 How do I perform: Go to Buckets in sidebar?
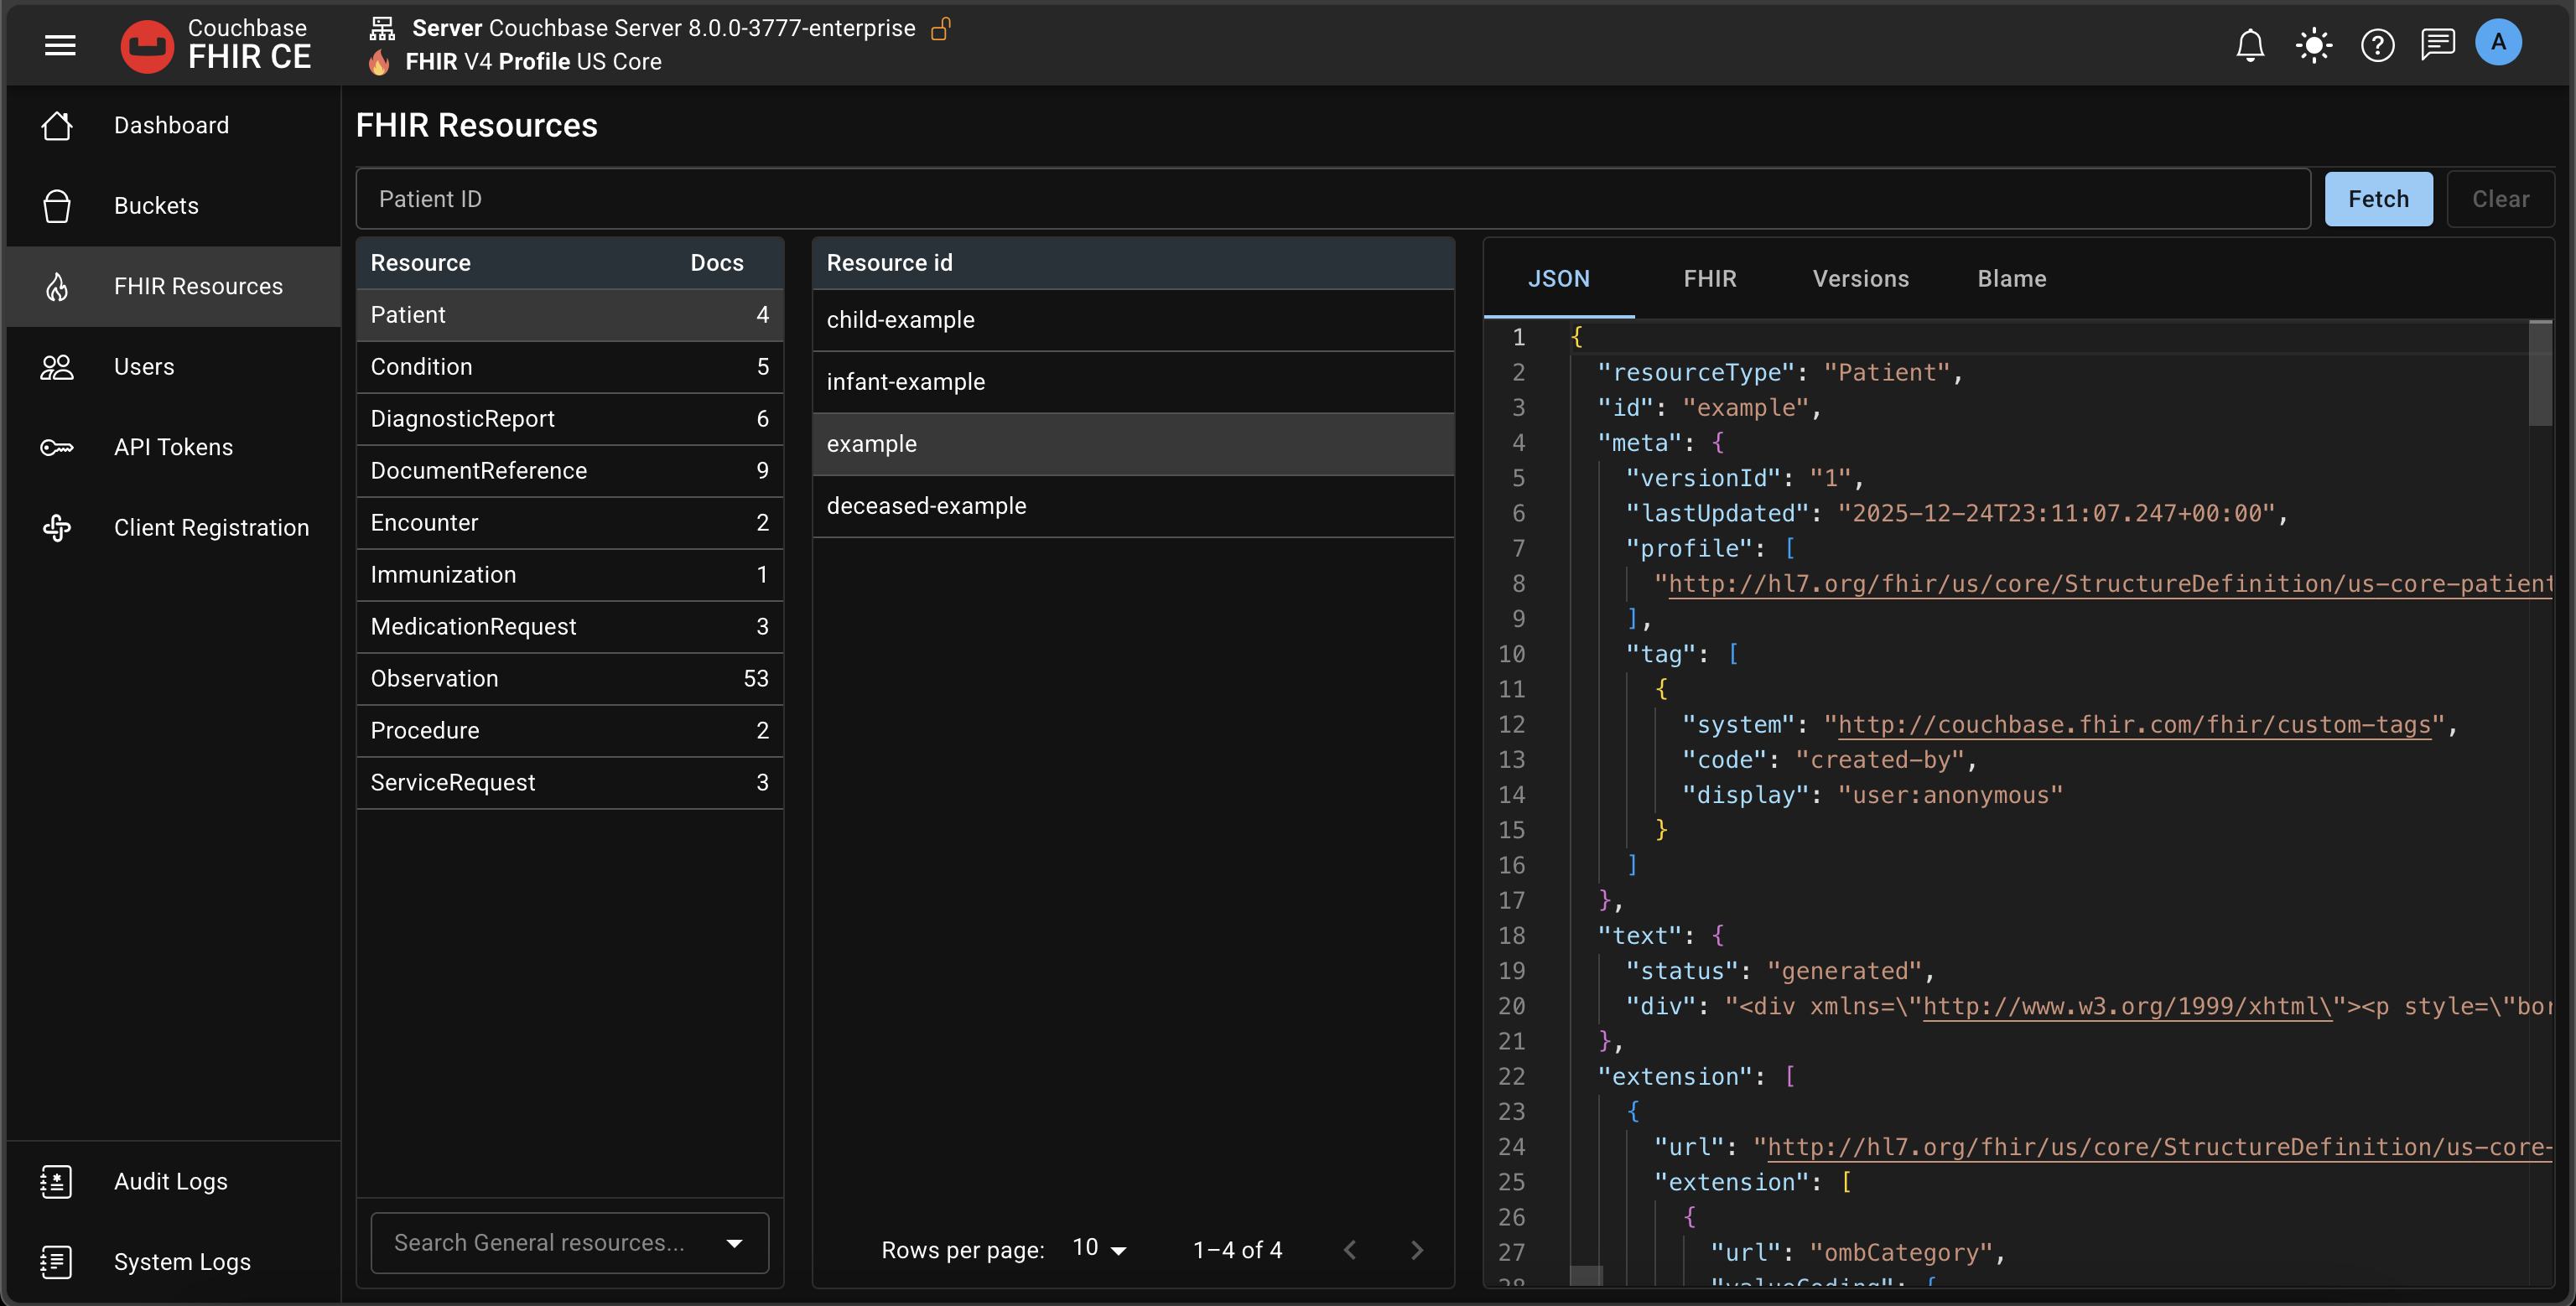pos(156,206)
